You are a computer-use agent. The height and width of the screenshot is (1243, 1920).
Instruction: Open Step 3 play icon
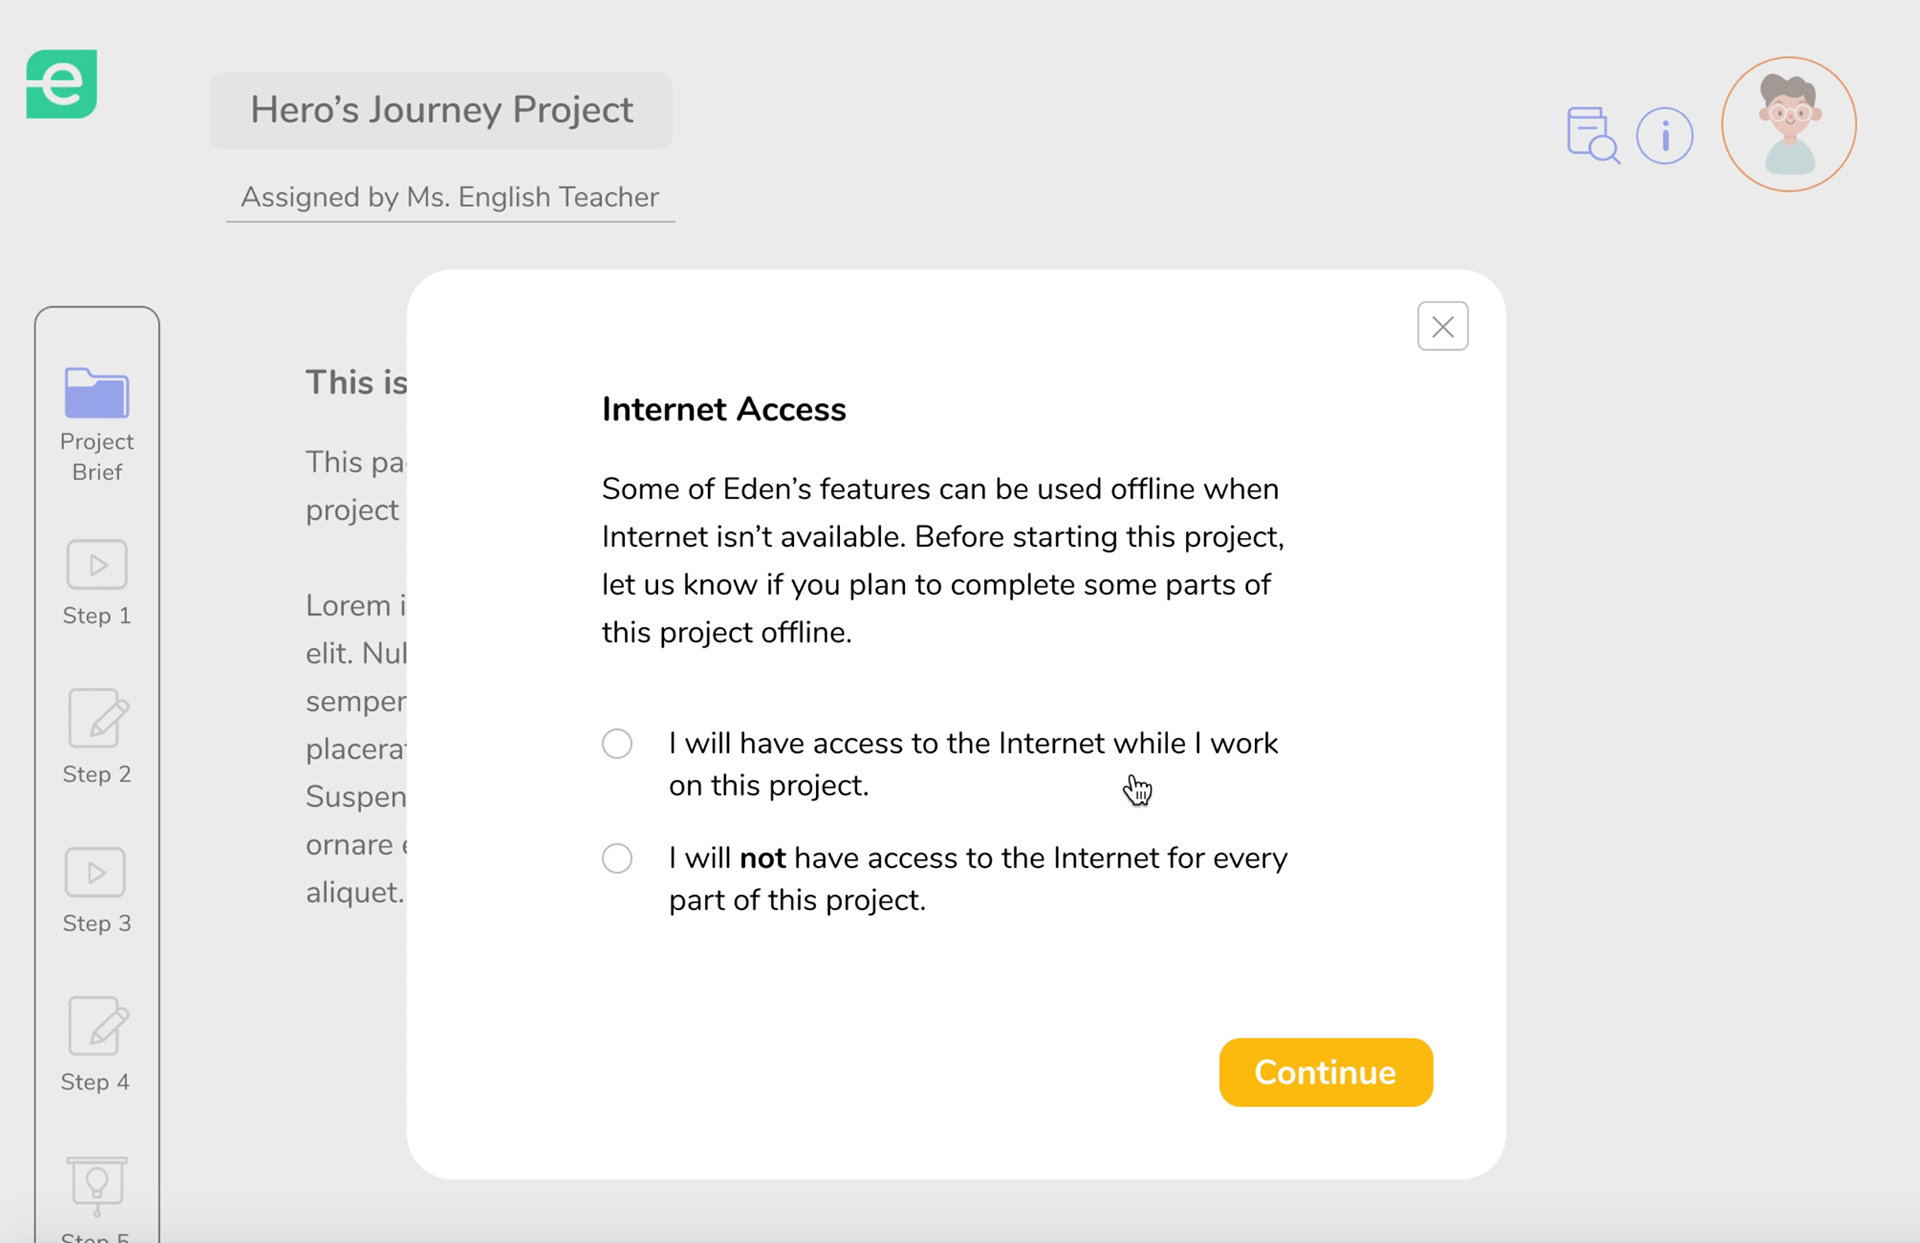coord(96,872)
